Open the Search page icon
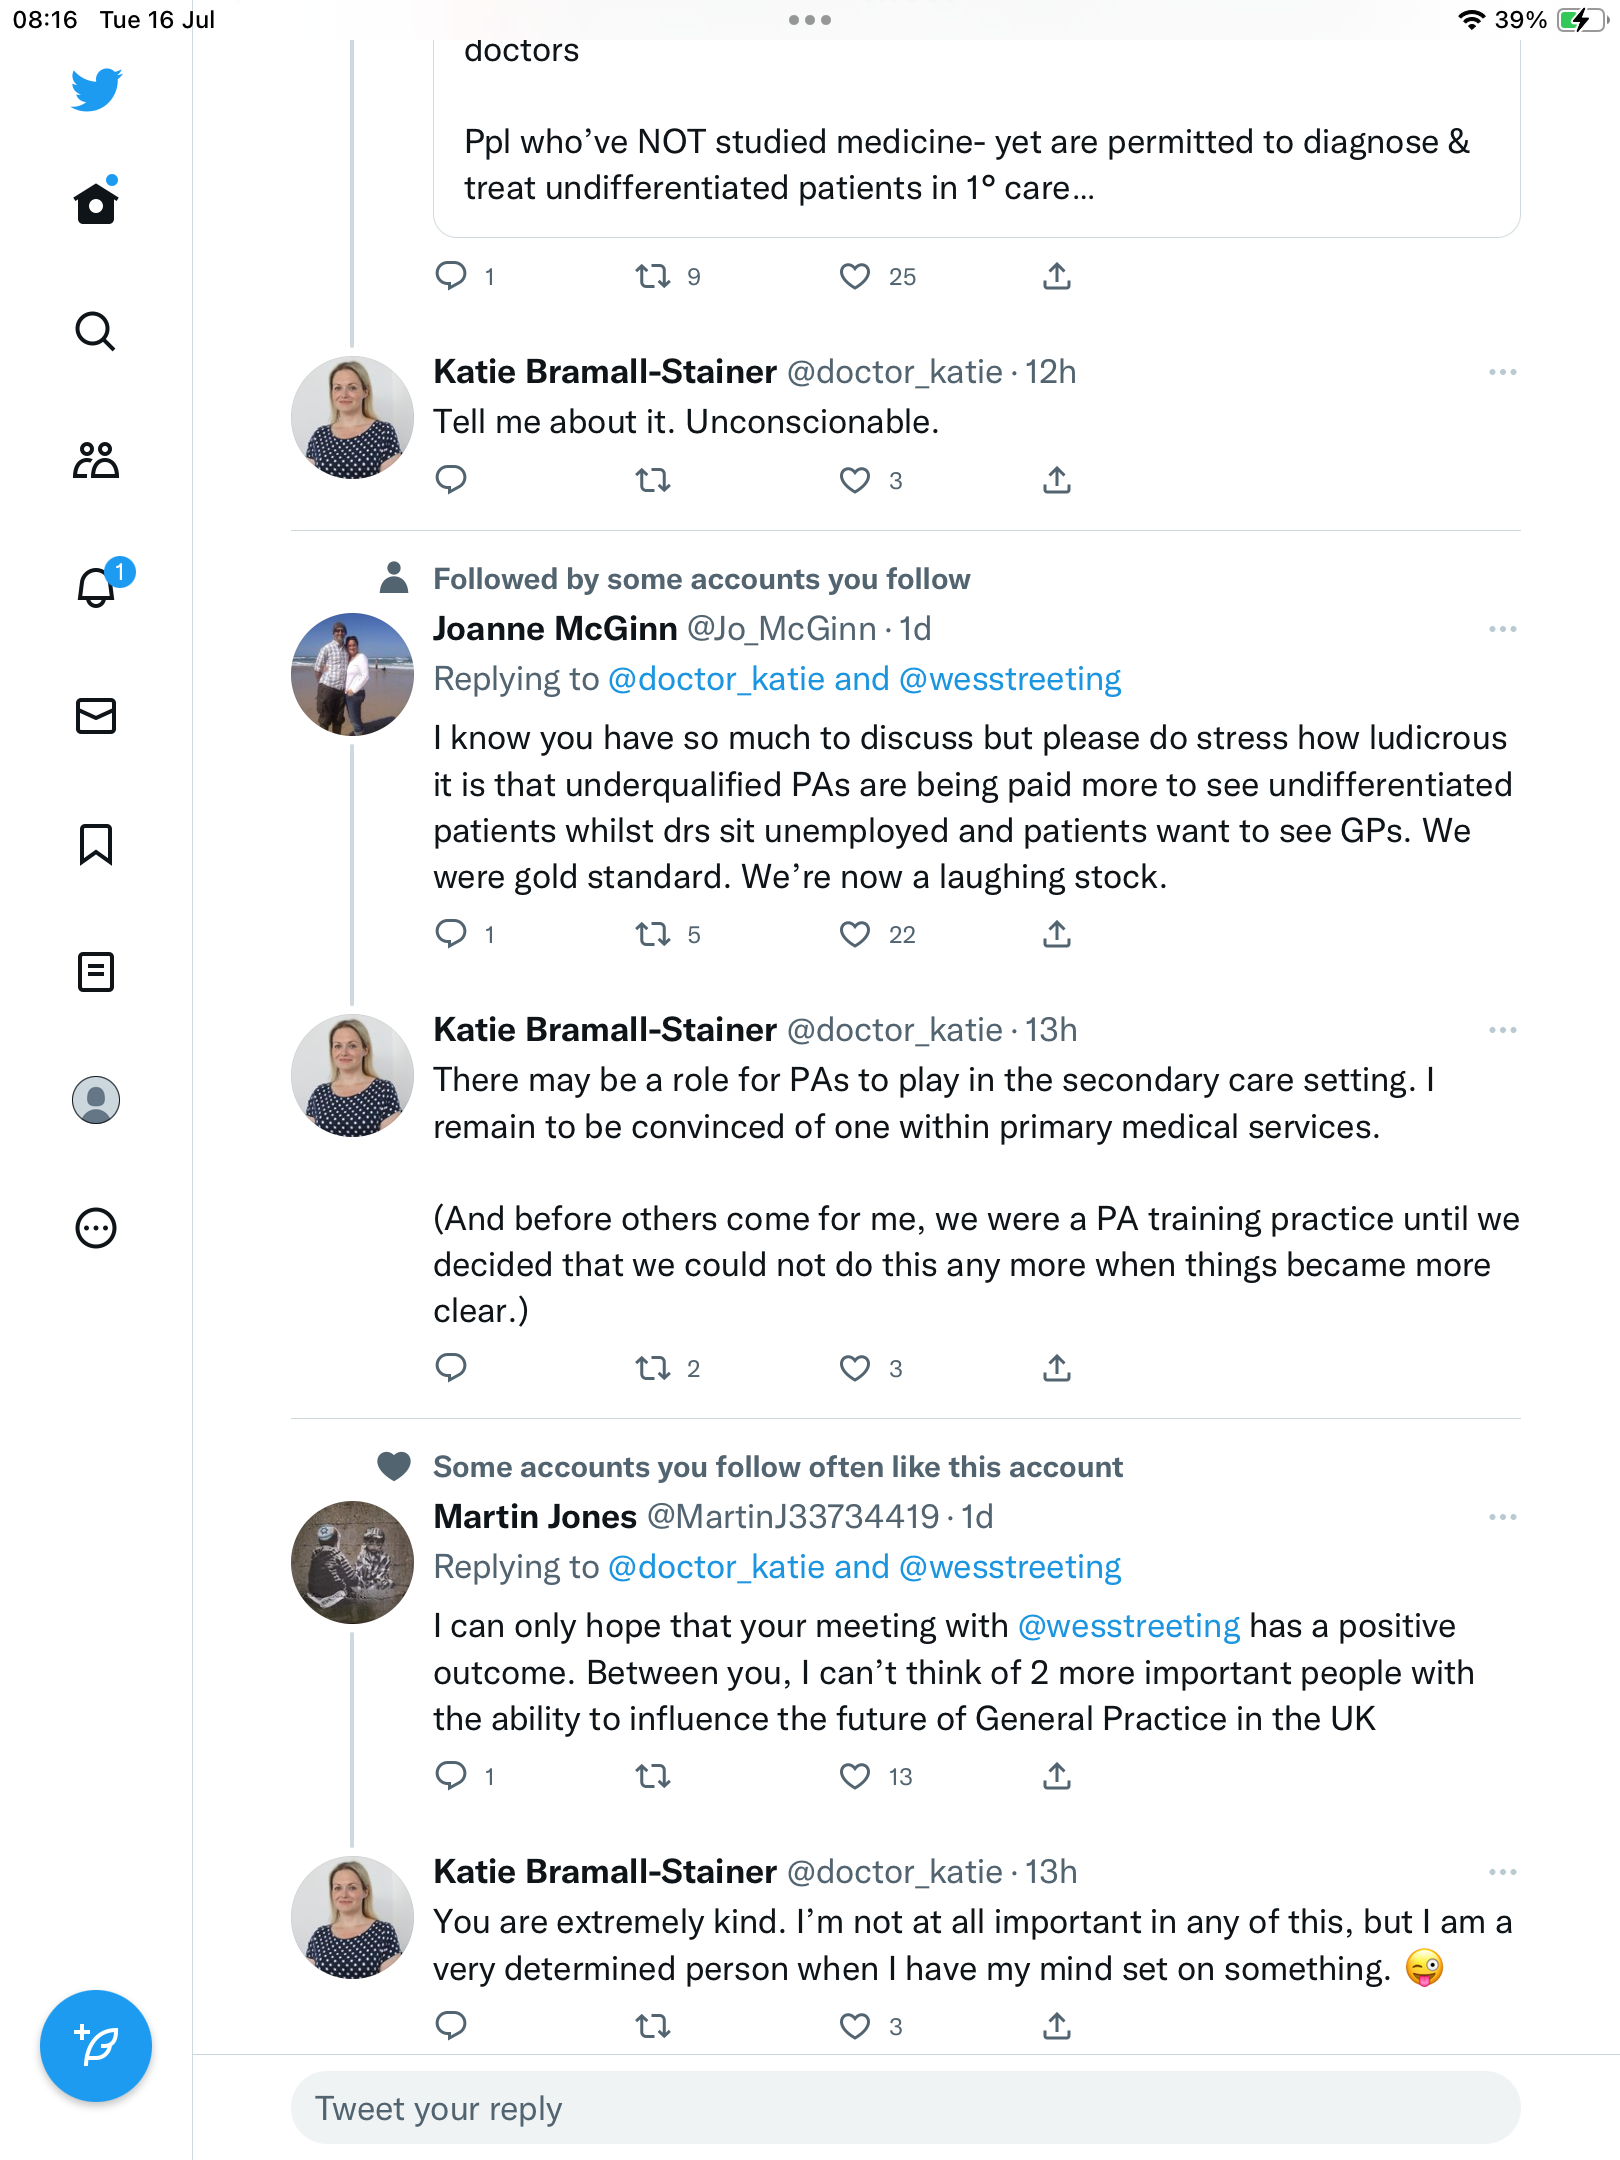The height and width of the screenshot is (2160, 1620). click(x=96, y=332)
